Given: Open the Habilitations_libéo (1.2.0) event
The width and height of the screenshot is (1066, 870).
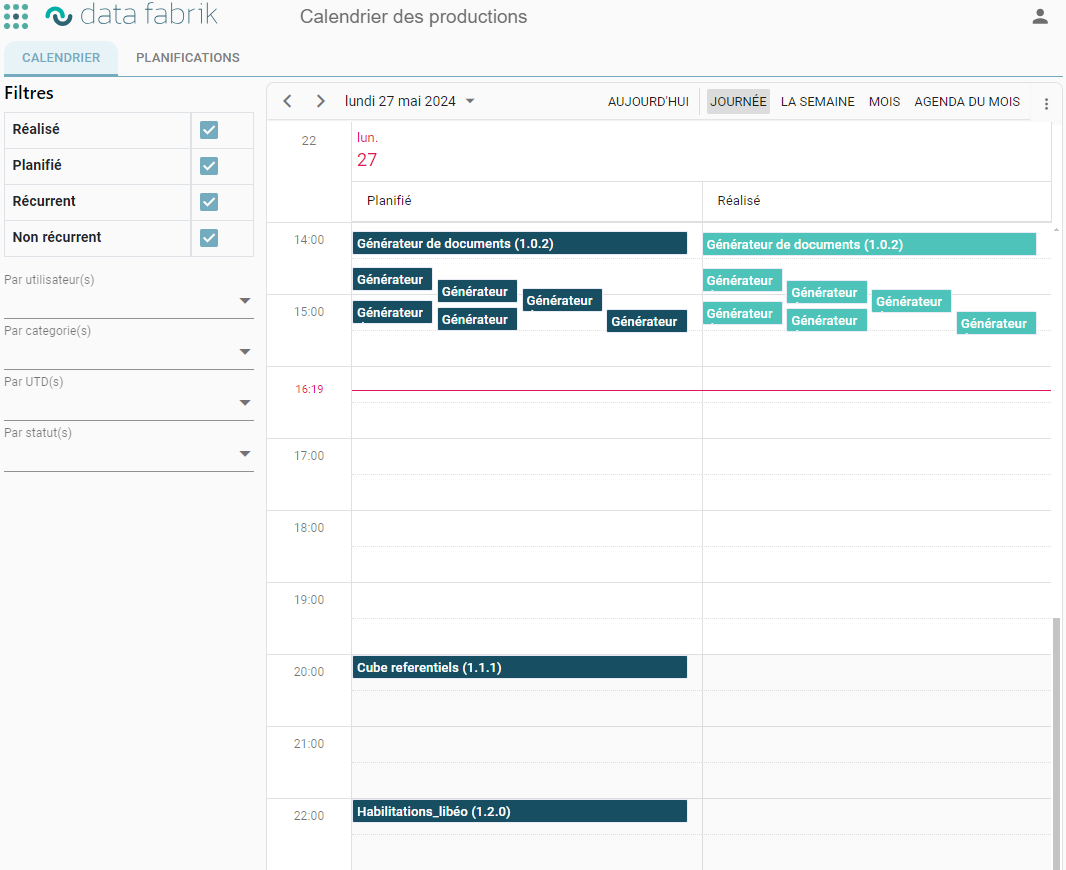Looking at the screenshot, I should 519,812.
